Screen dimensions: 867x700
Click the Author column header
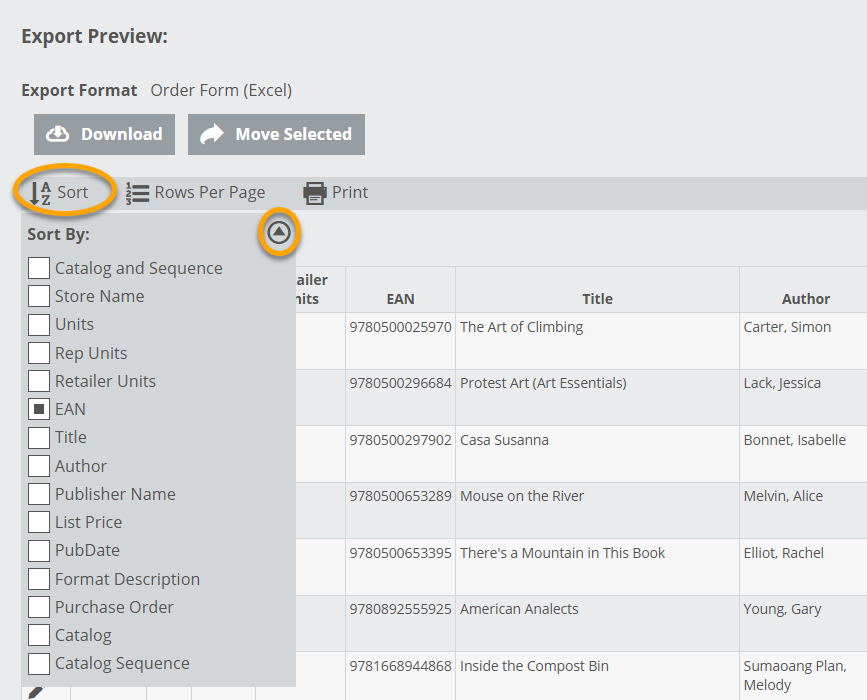[805, 298]
